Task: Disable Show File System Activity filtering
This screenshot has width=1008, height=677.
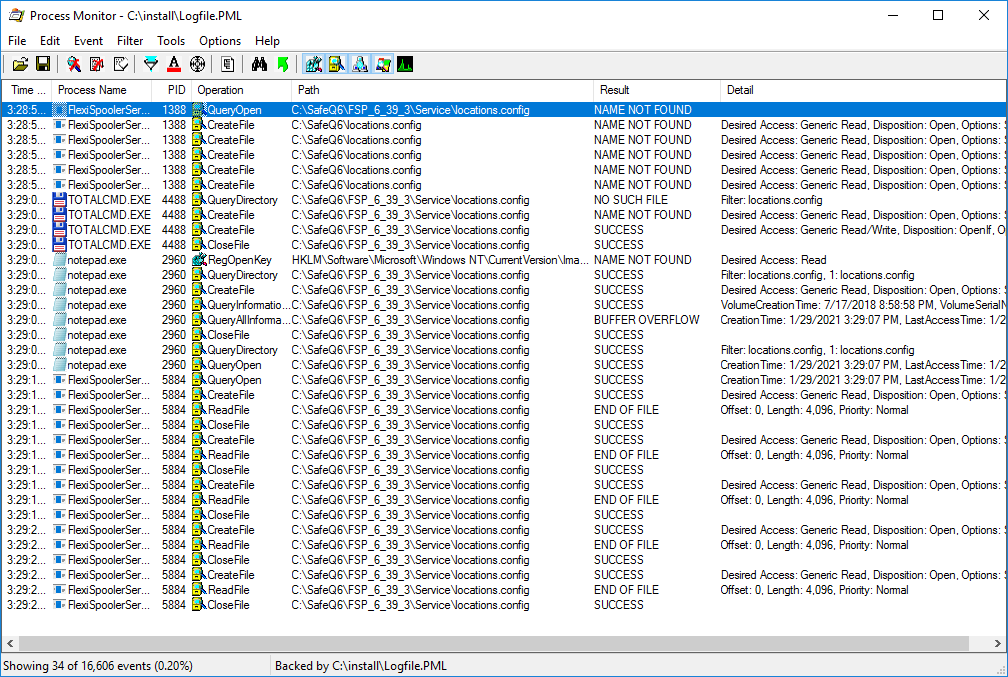Action: pyautogui.click(x=338, y=63)
